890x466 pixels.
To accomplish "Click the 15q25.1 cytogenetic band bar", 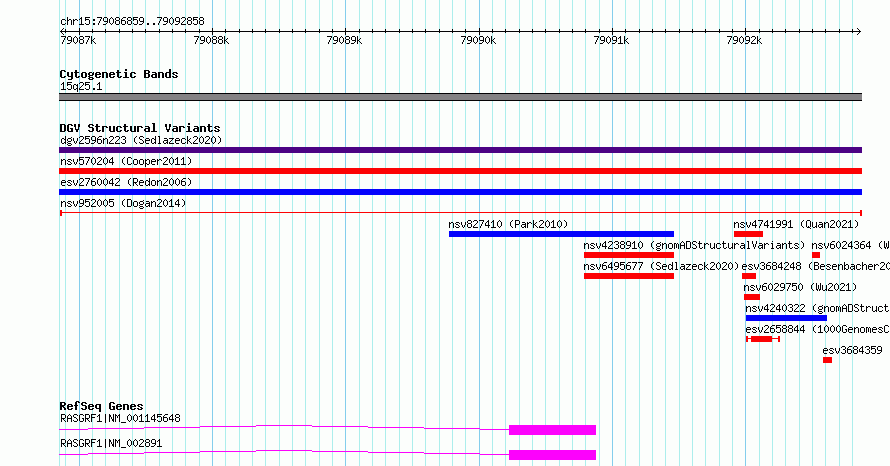I will coord(460,97).
